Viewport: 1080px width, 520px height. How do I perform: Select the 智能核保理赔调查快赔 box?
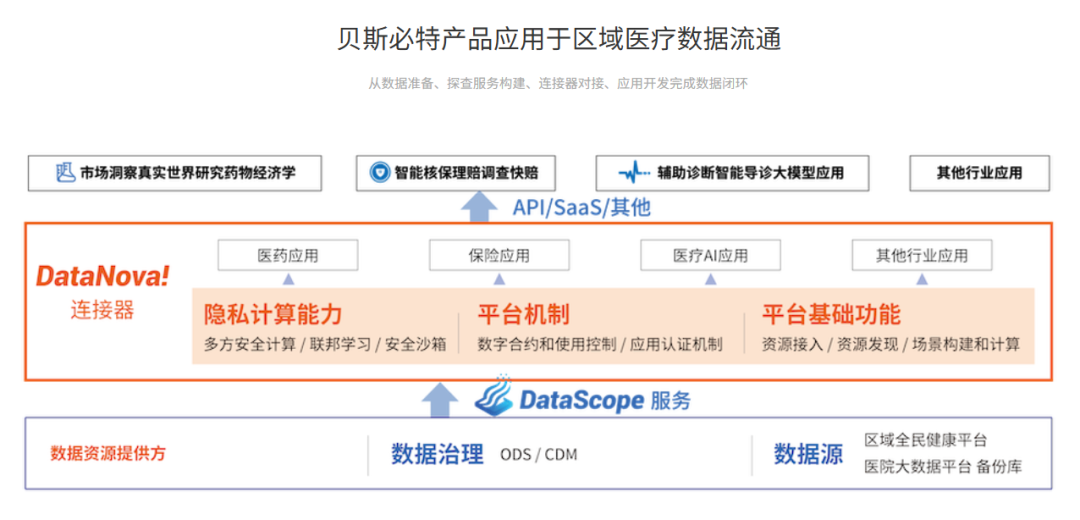click(x=456, y=173)
